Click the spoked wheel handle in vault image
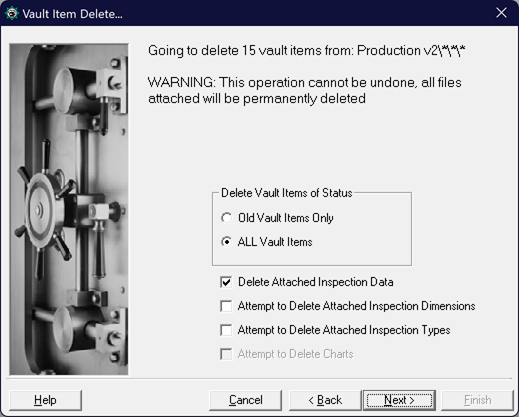 43,210
